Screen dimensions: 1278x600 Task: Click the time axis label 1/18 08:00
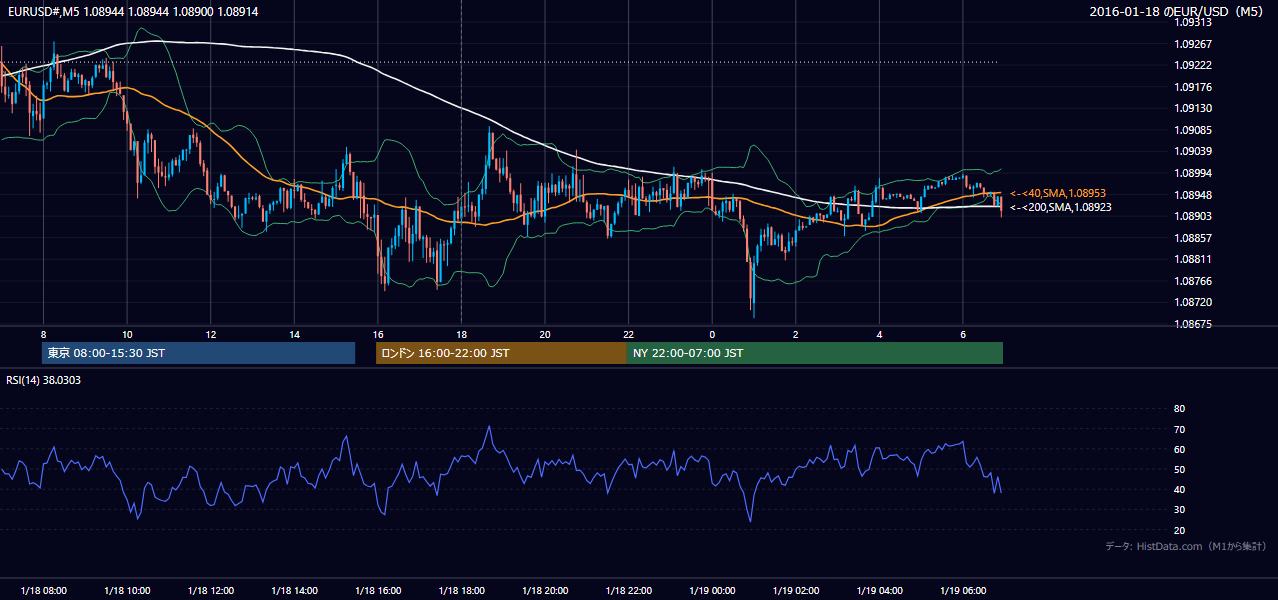43,591
